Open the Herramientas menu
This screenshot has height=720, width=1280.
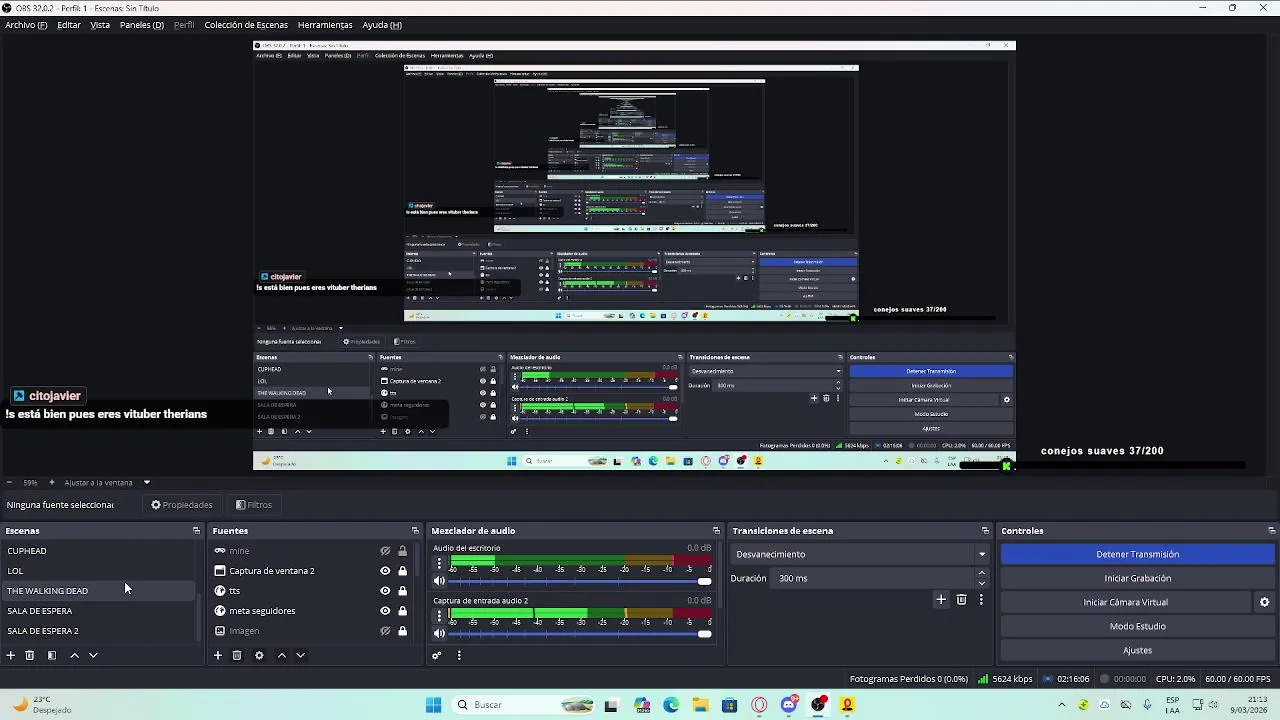(x=325, y=25)
